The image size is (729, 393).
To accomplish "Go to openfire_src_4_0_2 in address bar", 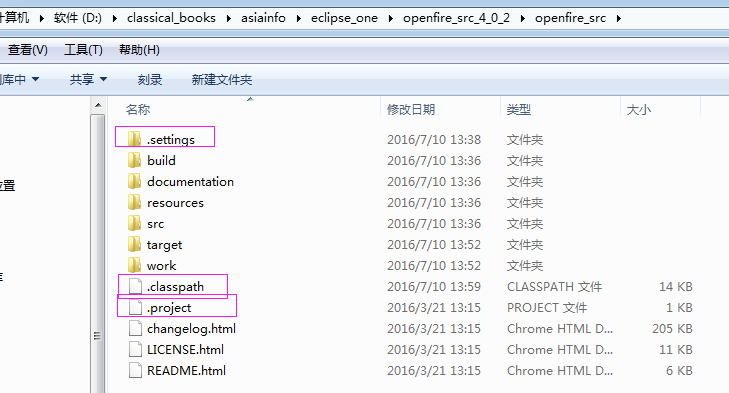I will click(457, 18).
